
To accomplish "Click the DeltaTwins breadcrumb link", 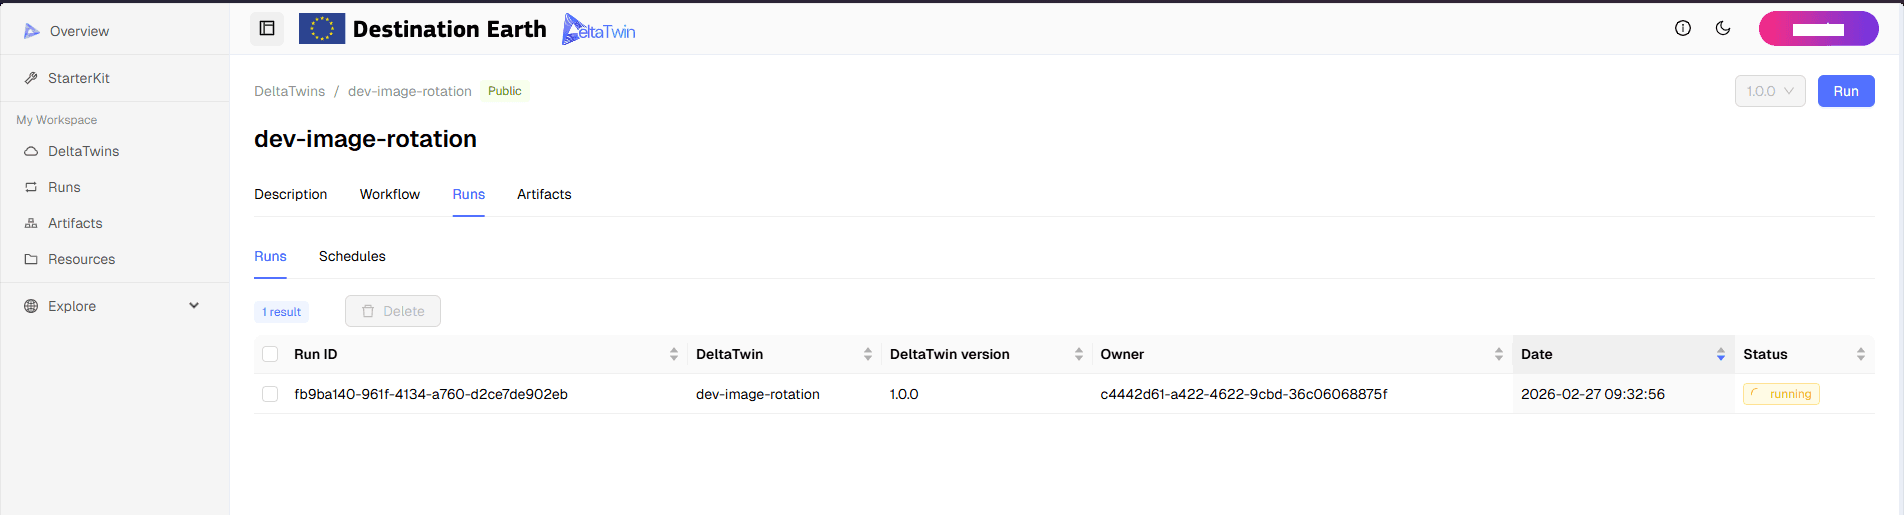I will tap(289, 91).
